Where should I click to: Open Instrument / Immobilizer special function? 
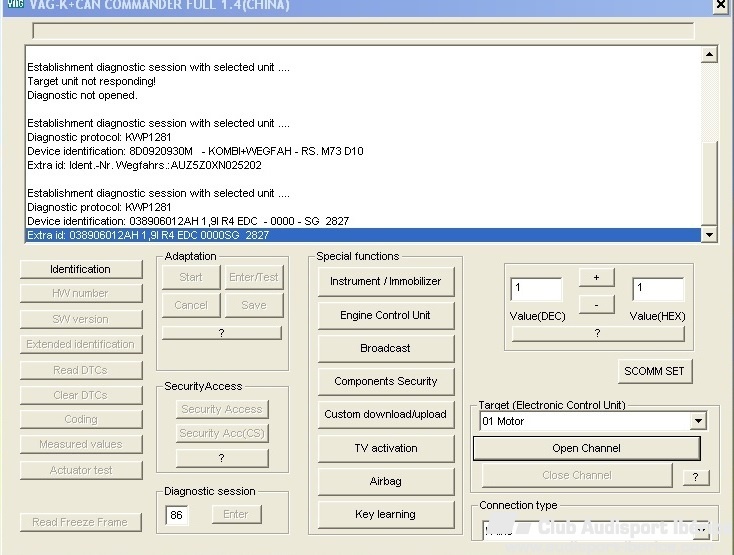pyautogui.click(x=385, y=282)
